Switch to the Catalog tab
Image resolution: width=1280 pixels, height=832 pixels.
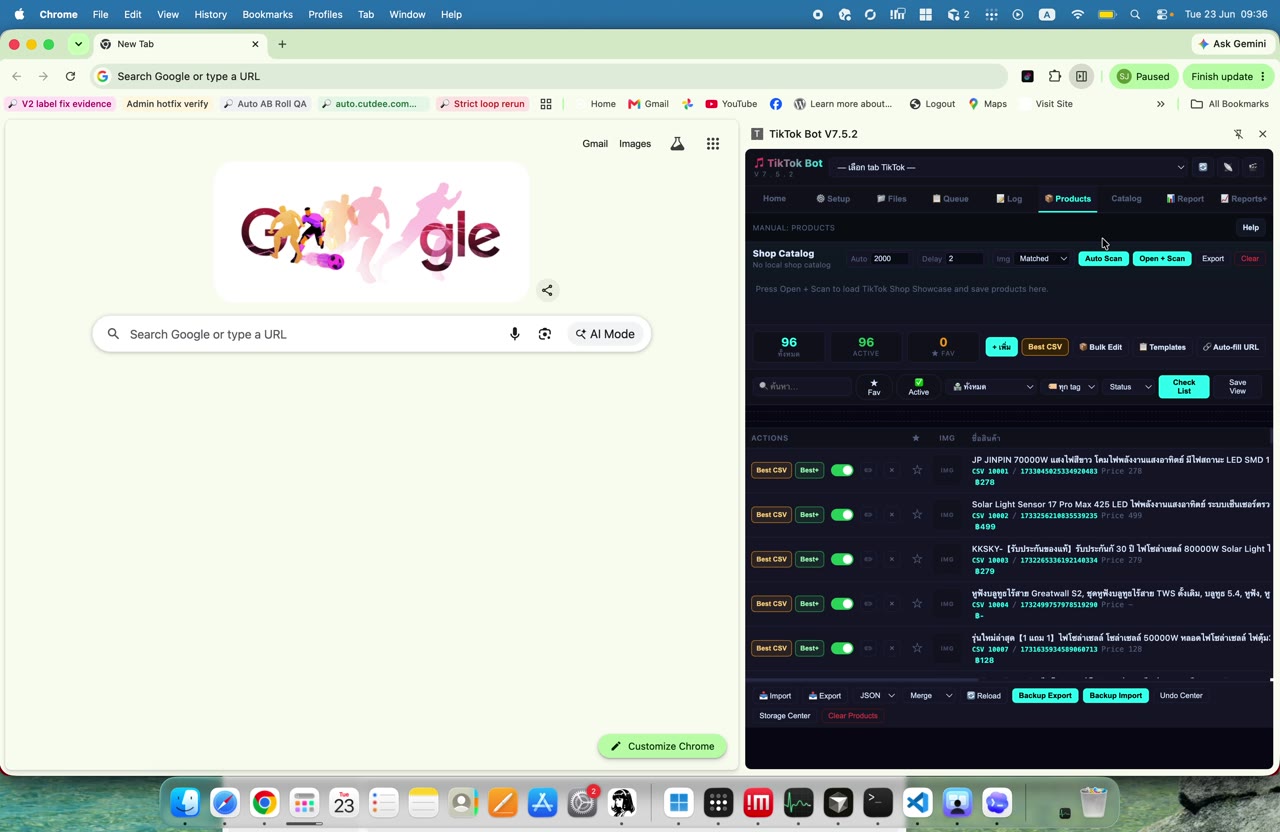(1126, 199)
